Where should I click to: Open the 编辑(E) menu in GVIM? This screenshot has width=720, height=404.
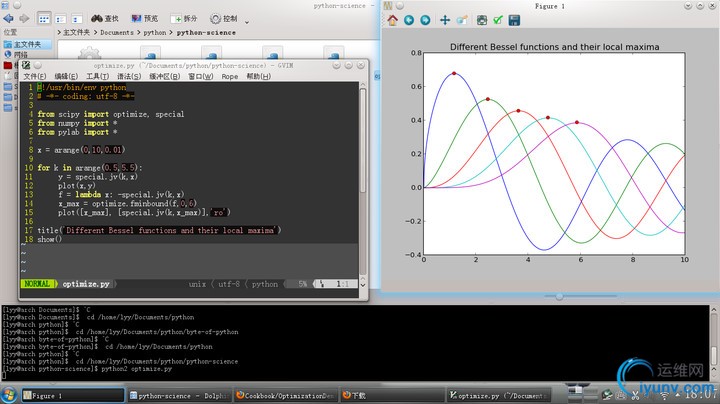66,76
